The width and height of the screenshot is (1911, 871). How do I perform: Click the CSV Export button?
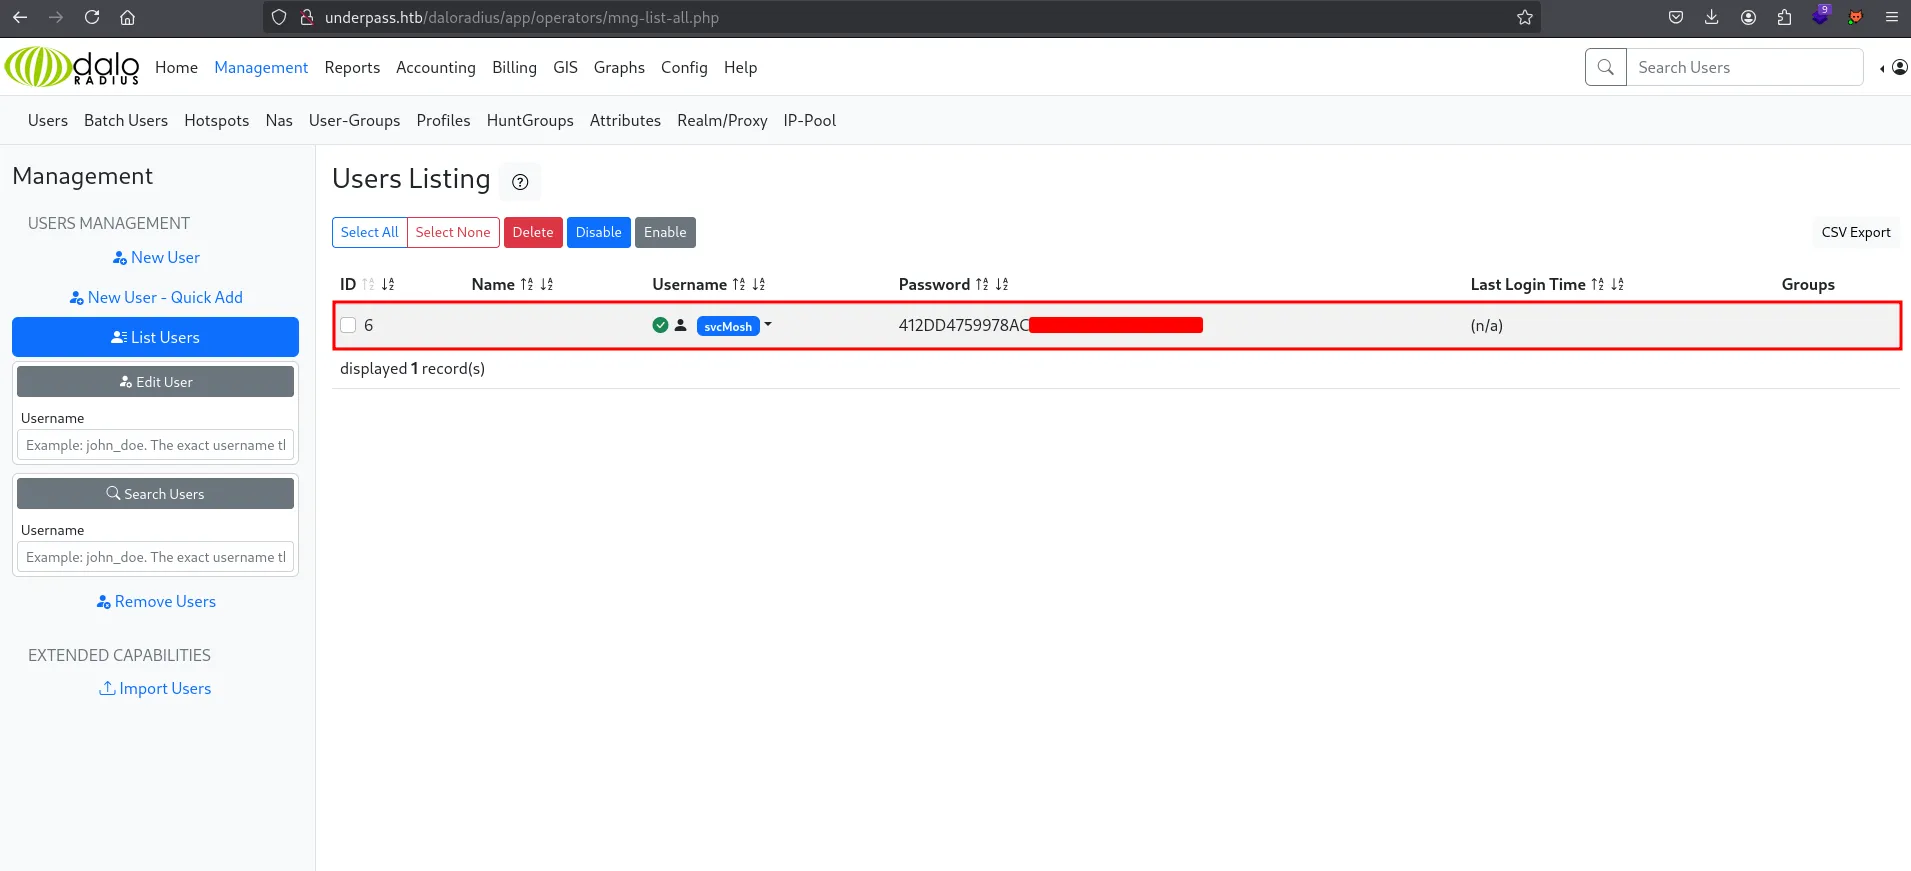point(1855,232)
